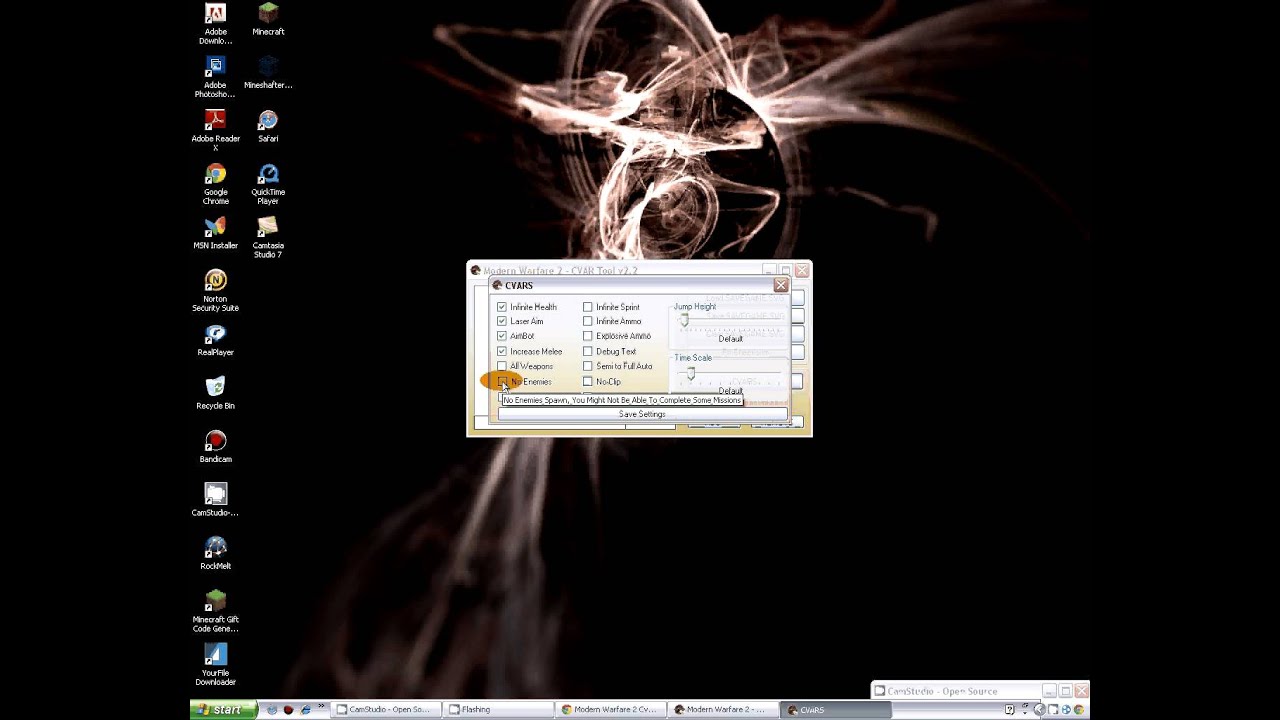This screenshot has width=1280, height=720.
Task: Switch to Modern Warfare 2 tool taskbar button
Action: 725,710
